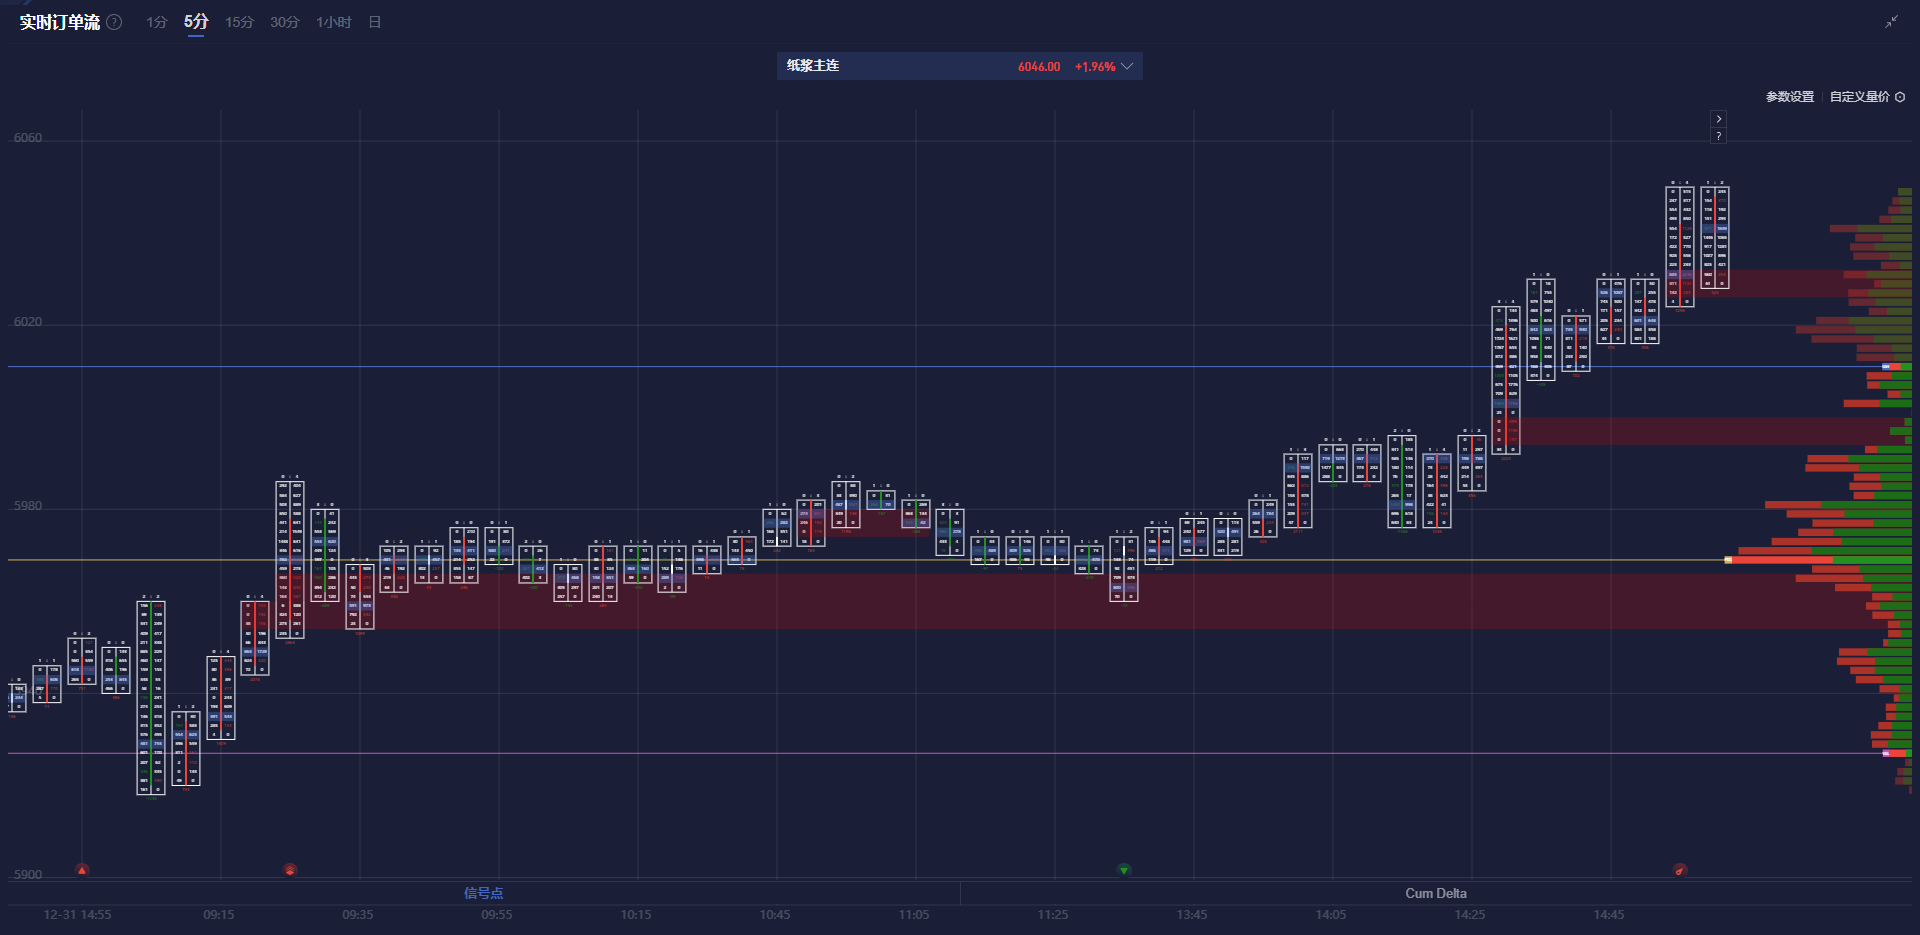Viewport: 1920px width, 935px height.
Task: Click the long footprint candle near 09:05
Action: click(x=151, y=698)
